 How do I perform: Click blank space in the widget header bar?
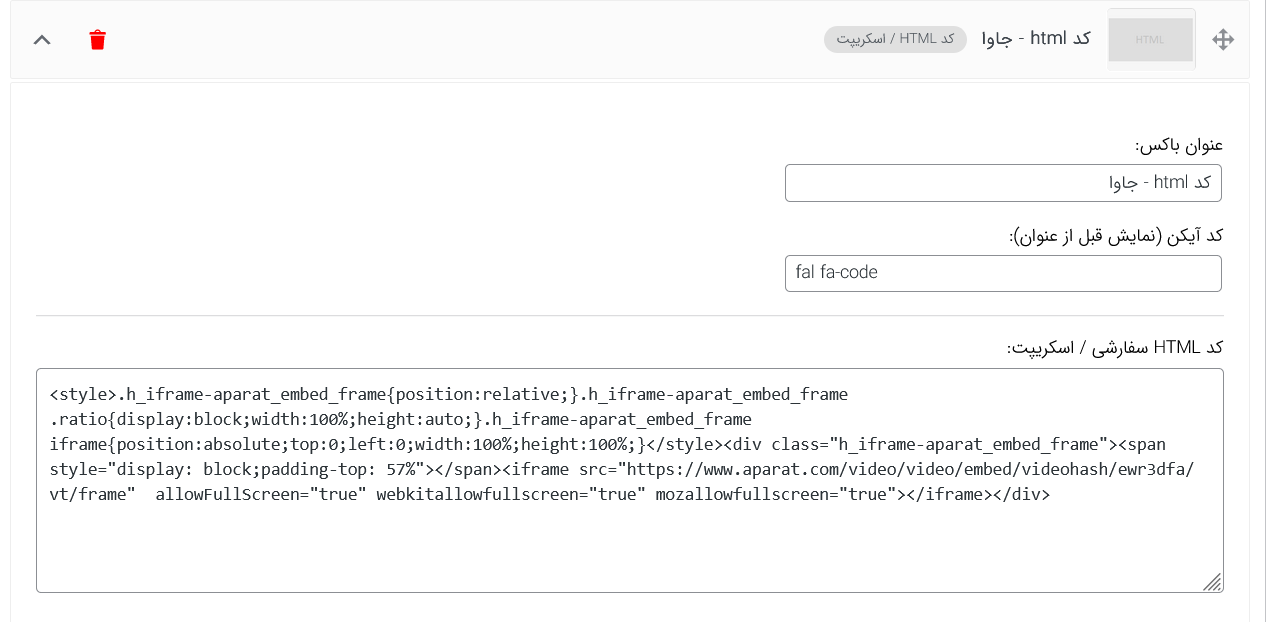(x=450, y=40)
